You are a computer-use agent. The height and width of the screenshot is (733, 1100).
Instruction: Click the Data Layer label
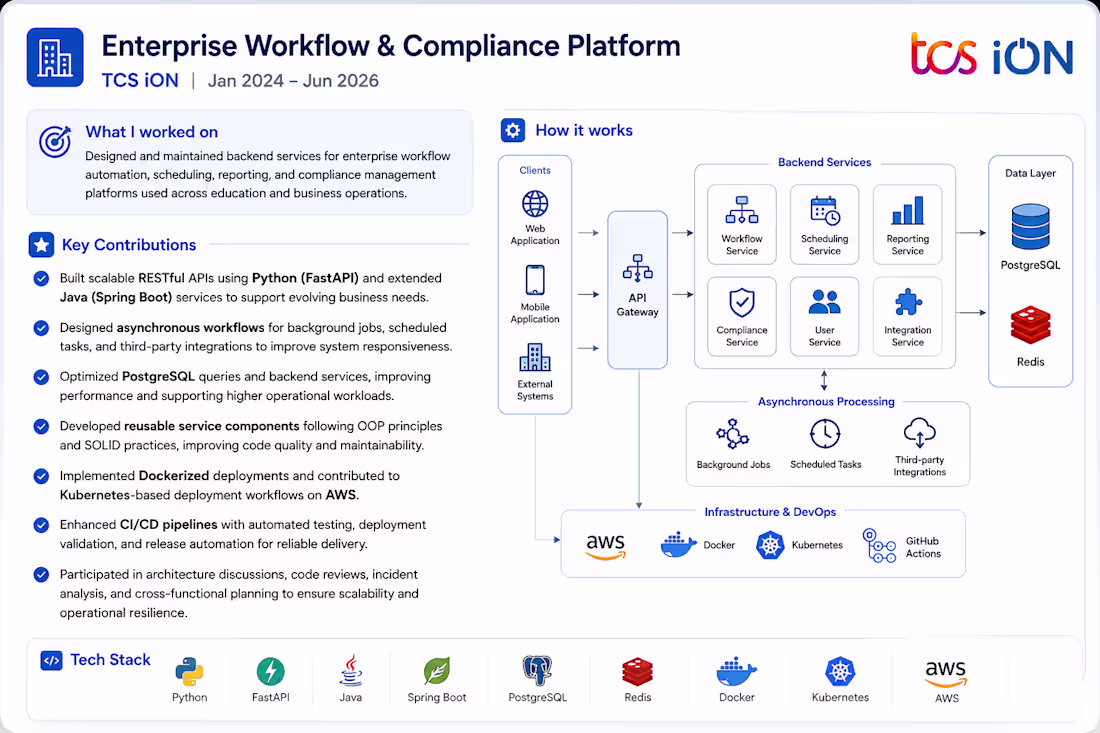coord(1030,173)
